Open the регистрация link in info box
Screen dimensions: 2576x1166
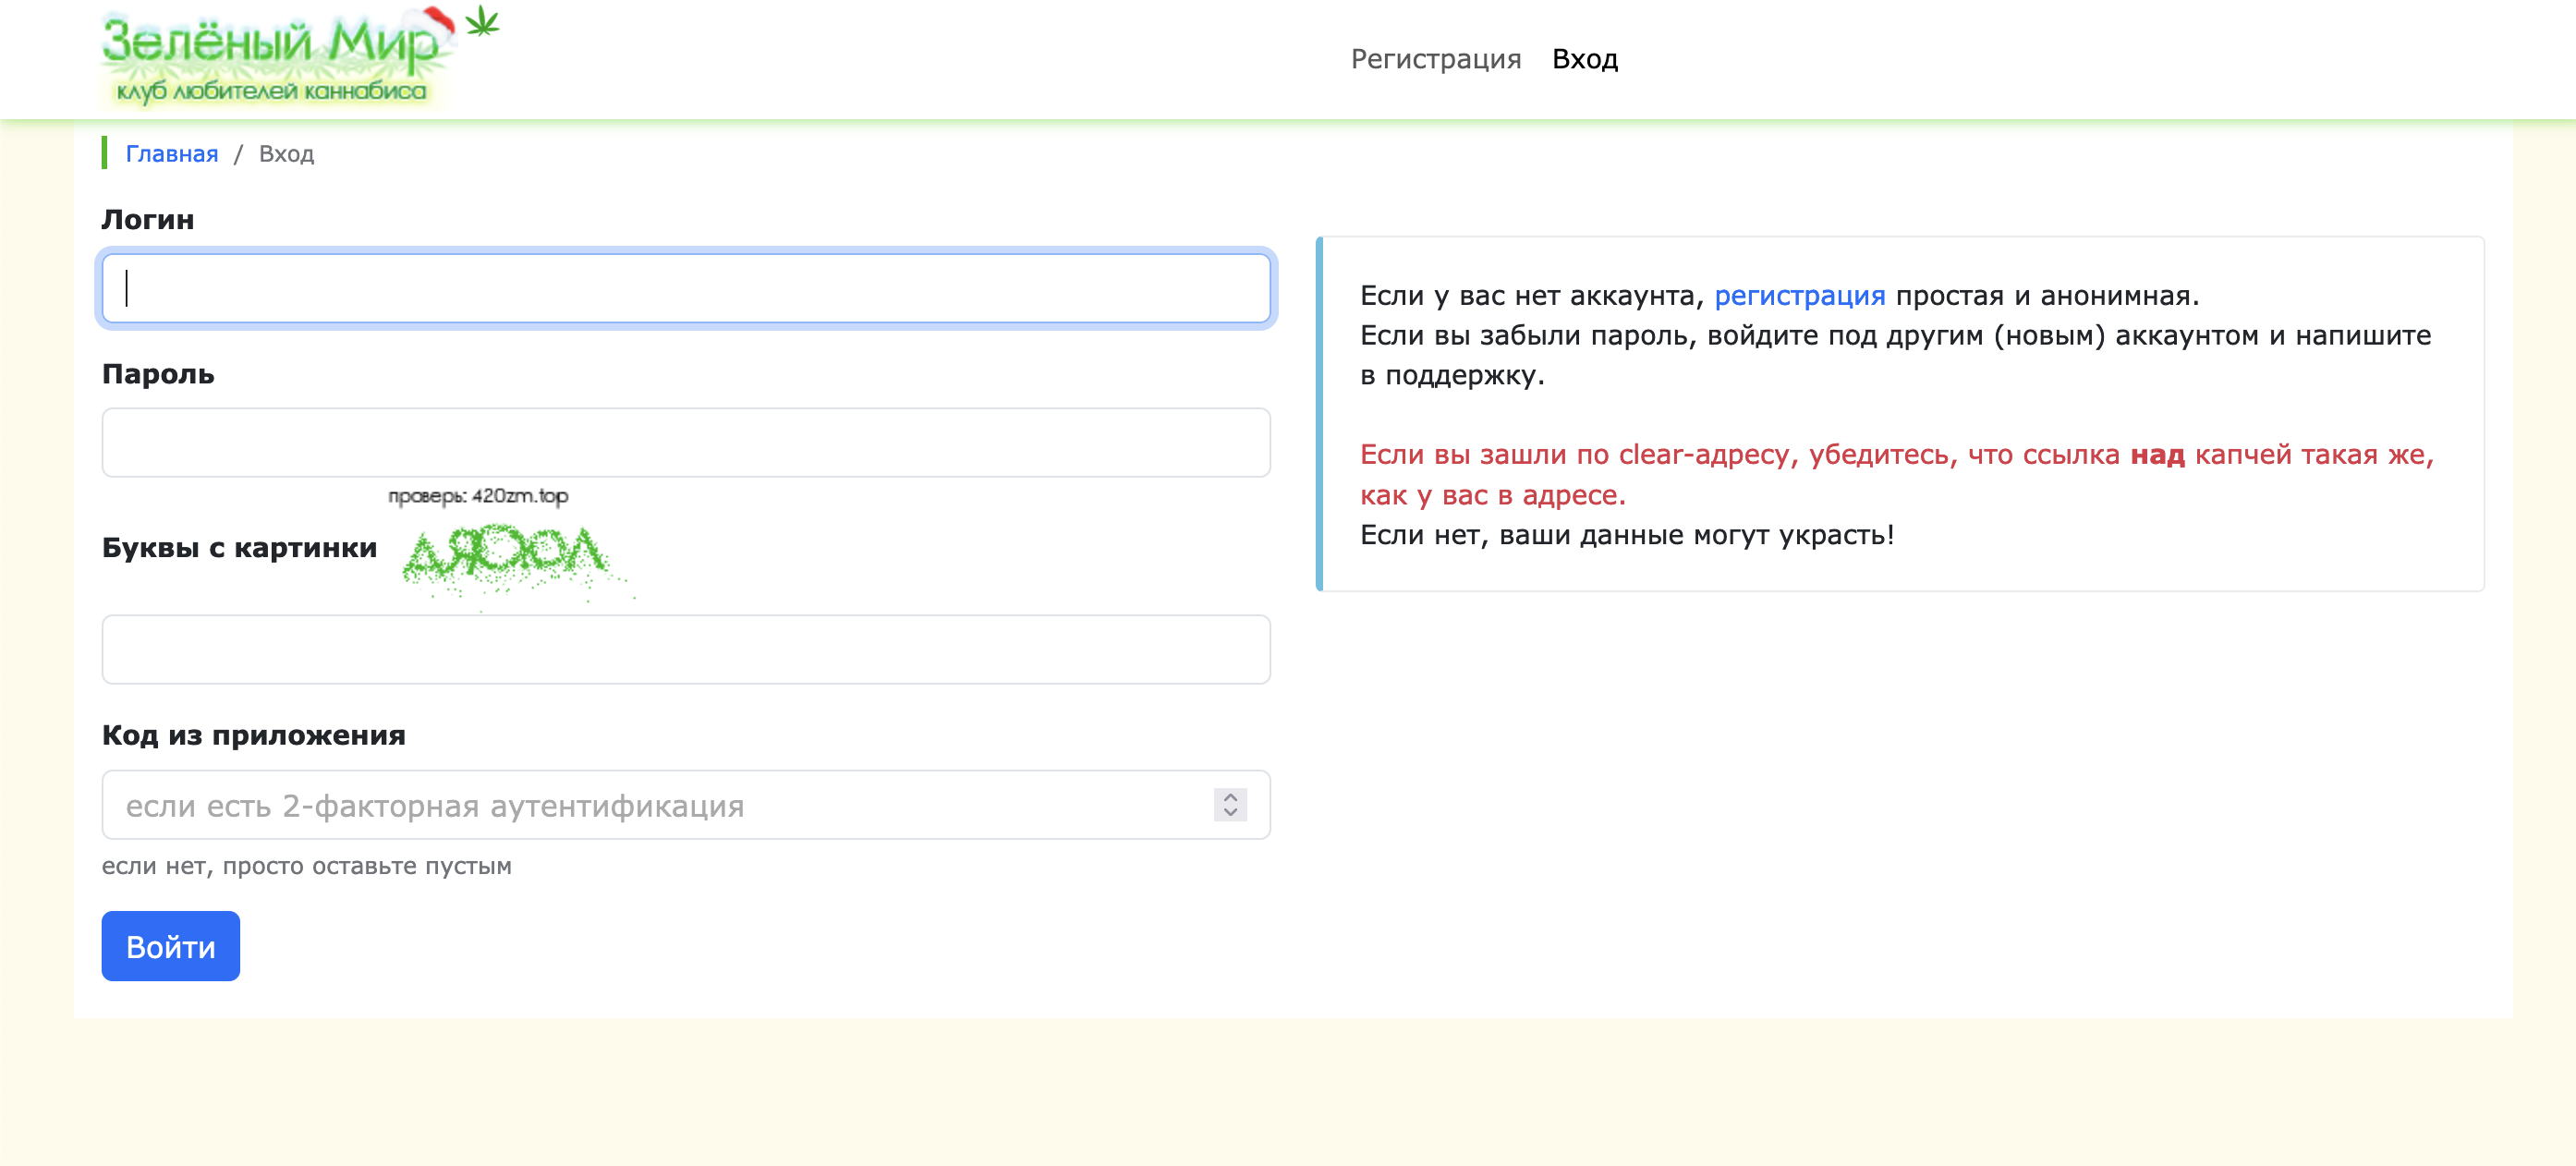pyautogui.click(x=1799, y=296)
